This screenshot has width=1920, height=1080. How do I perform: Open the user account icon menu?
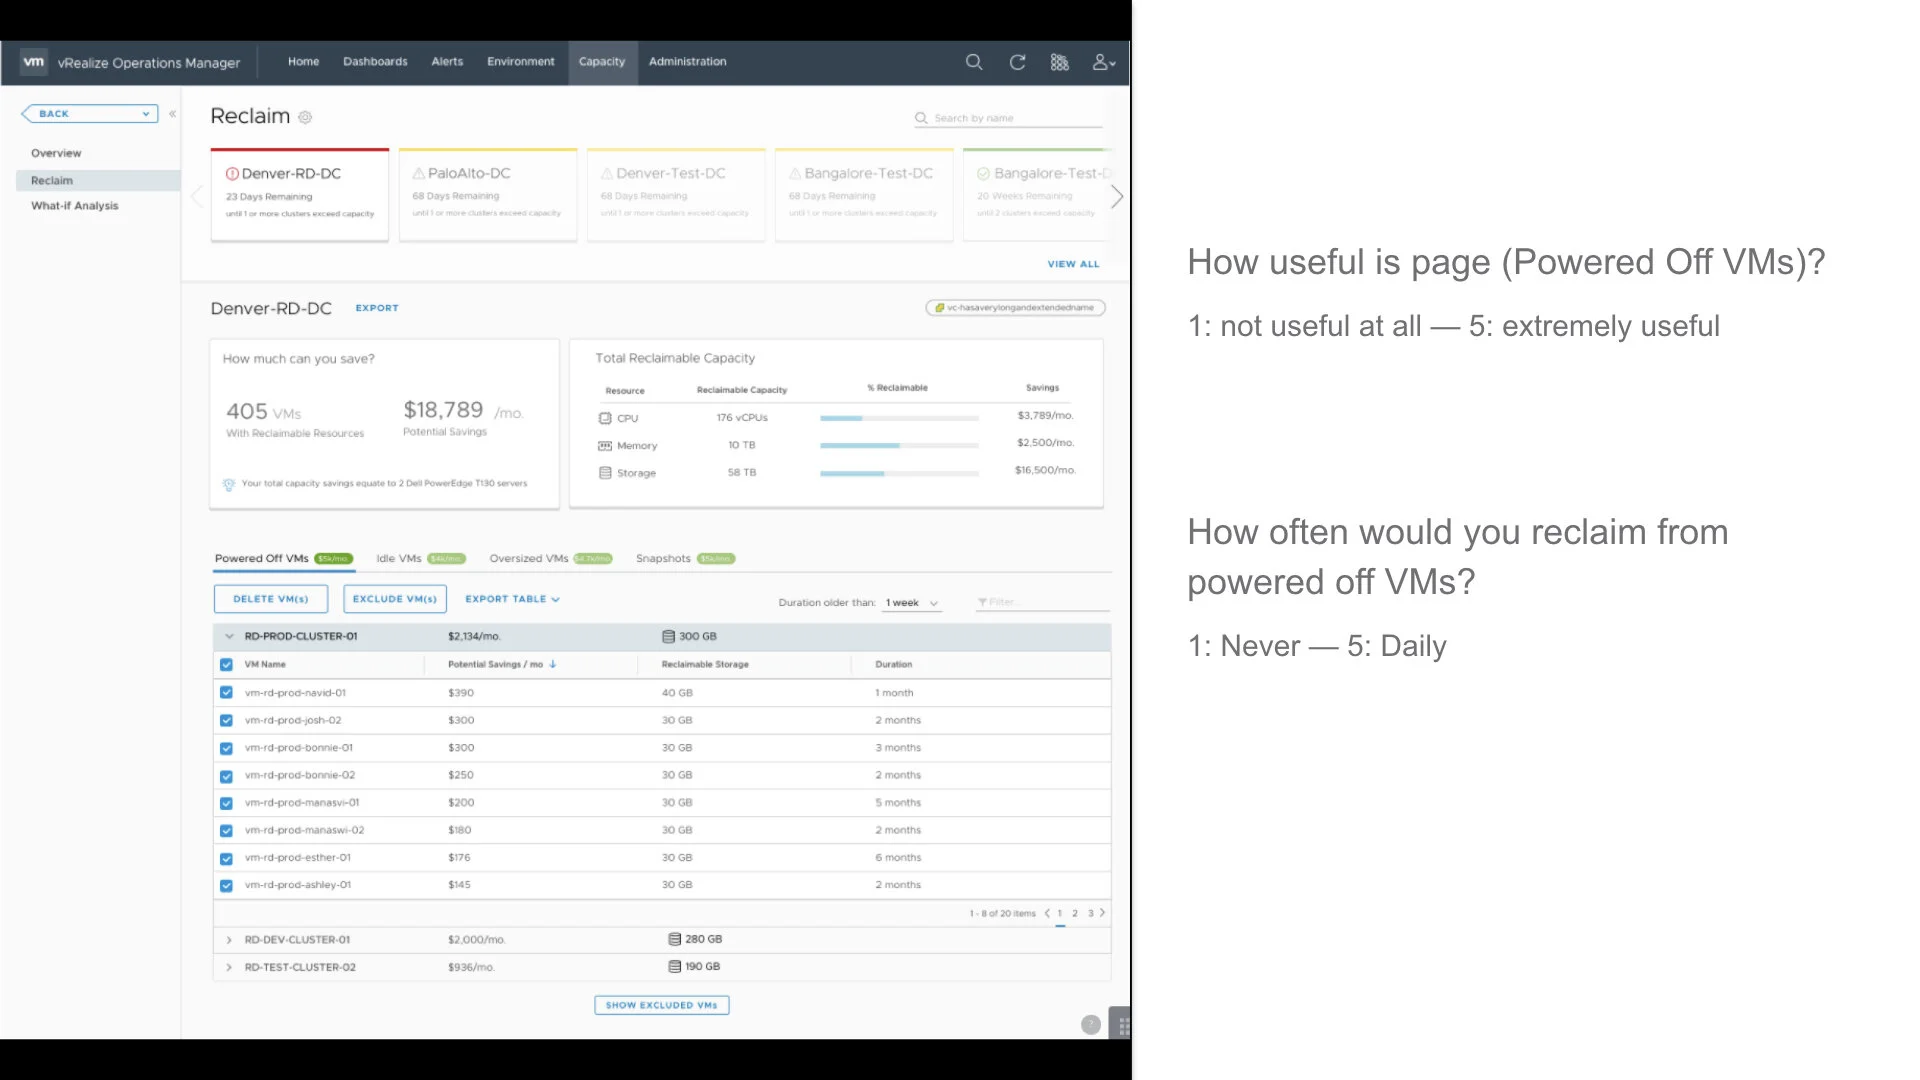(1103, 62)
